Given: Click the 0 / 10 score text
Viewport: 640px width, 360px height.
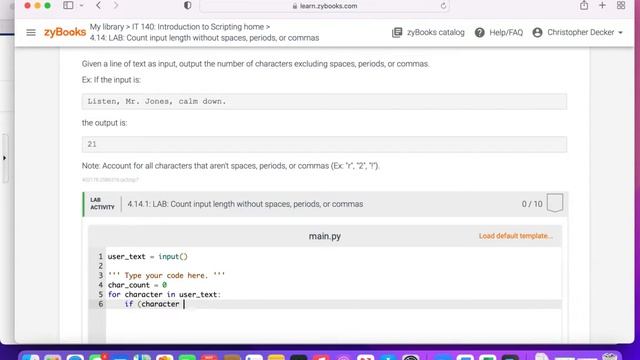Looking at the screenshot, I should 532,204.
